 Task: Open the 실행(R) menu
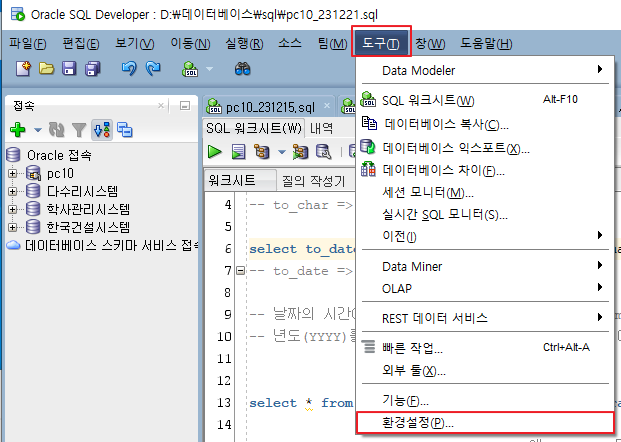pos(244,43)
